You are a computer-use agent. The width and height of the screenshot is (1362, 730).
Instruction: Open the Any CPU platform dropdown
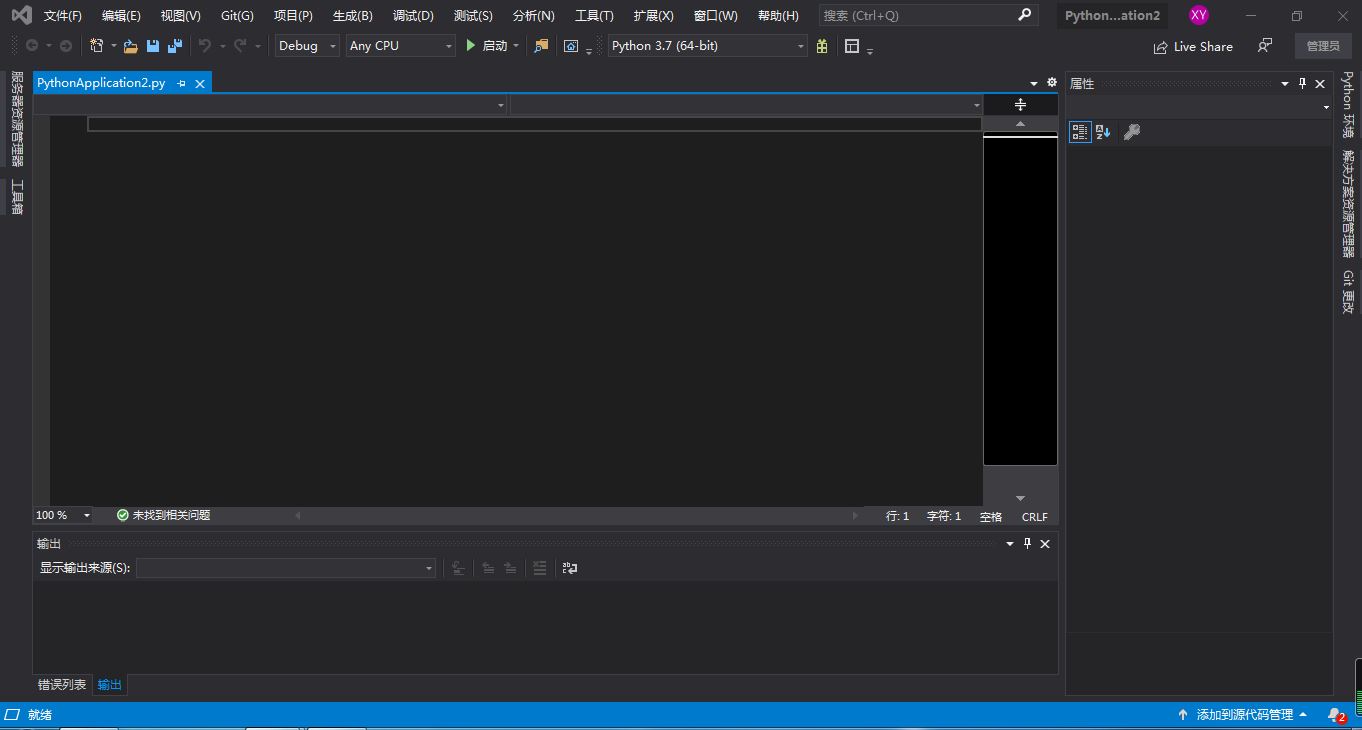point(448,45)
